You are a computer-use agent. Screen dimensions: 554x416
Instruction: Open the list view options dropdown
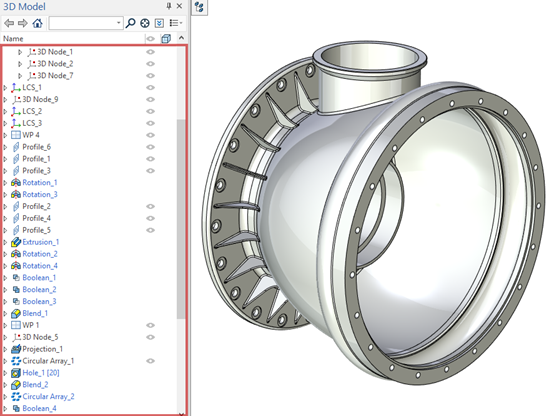[x=176, y=23]
